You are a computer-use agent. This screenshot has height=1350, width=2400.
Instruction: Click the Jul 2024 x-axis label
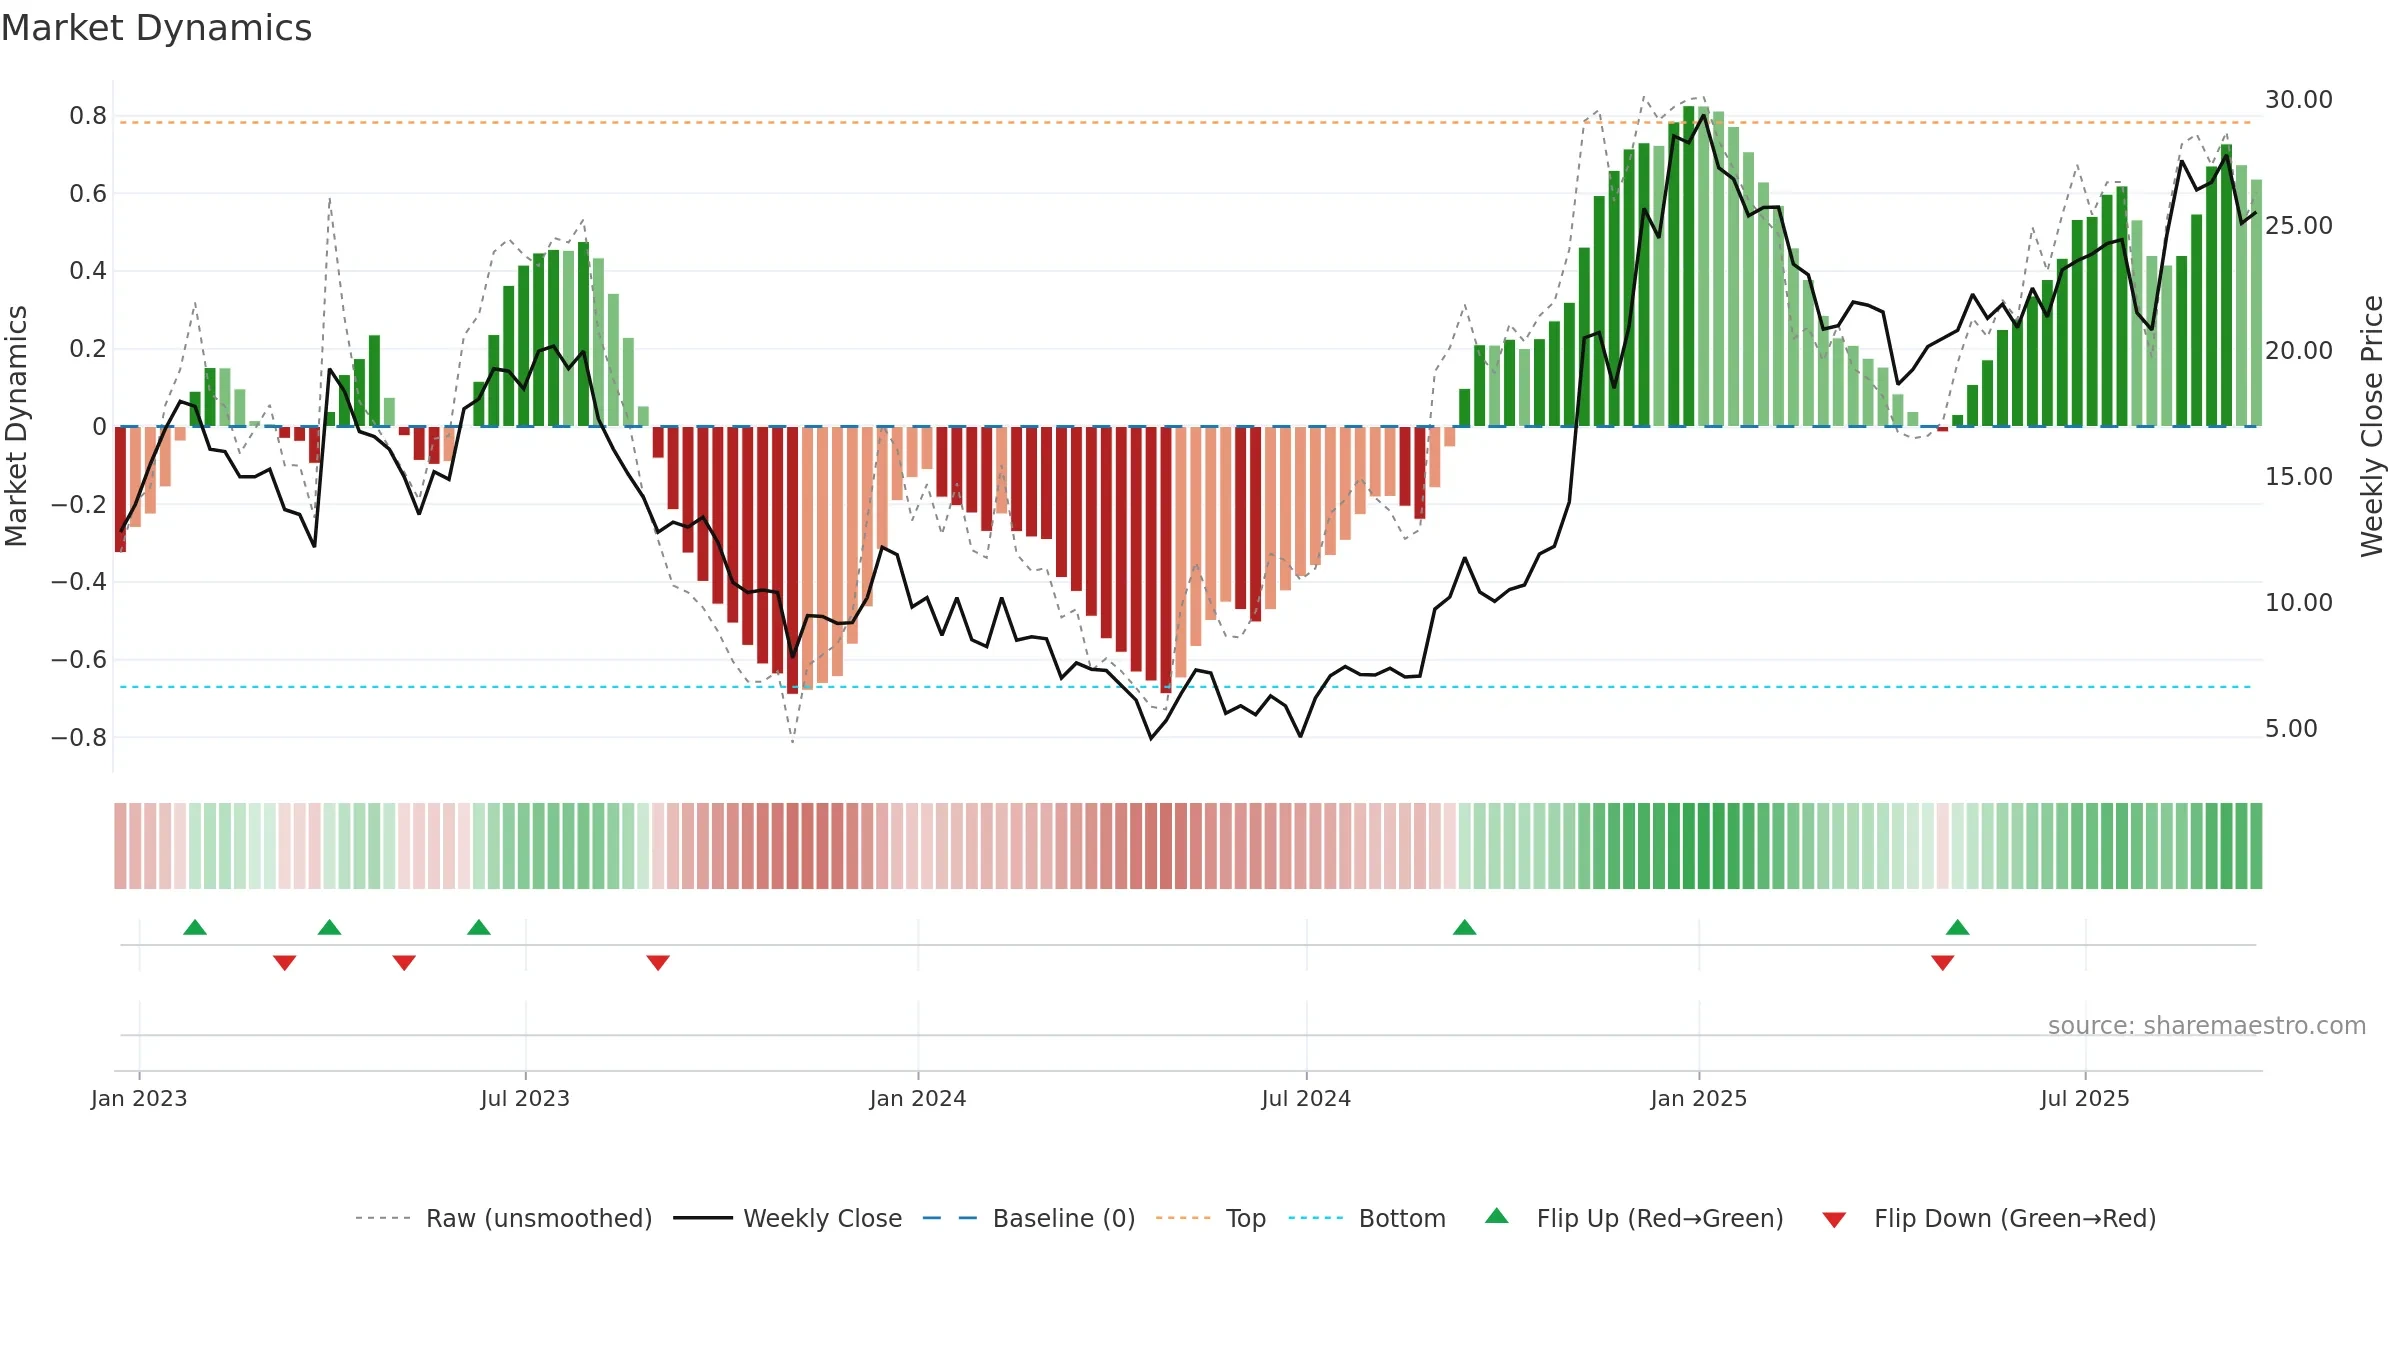1306,1098
